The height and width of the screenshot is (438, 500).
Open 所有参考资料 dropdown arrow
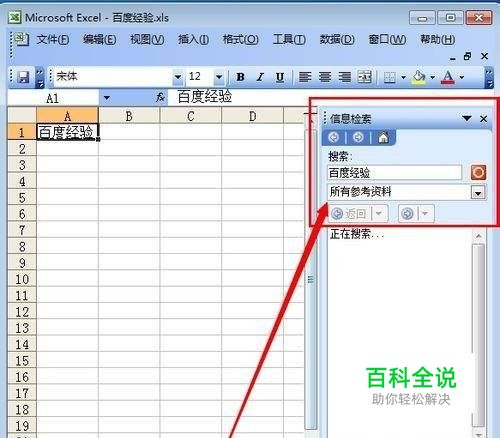[478, 193]
